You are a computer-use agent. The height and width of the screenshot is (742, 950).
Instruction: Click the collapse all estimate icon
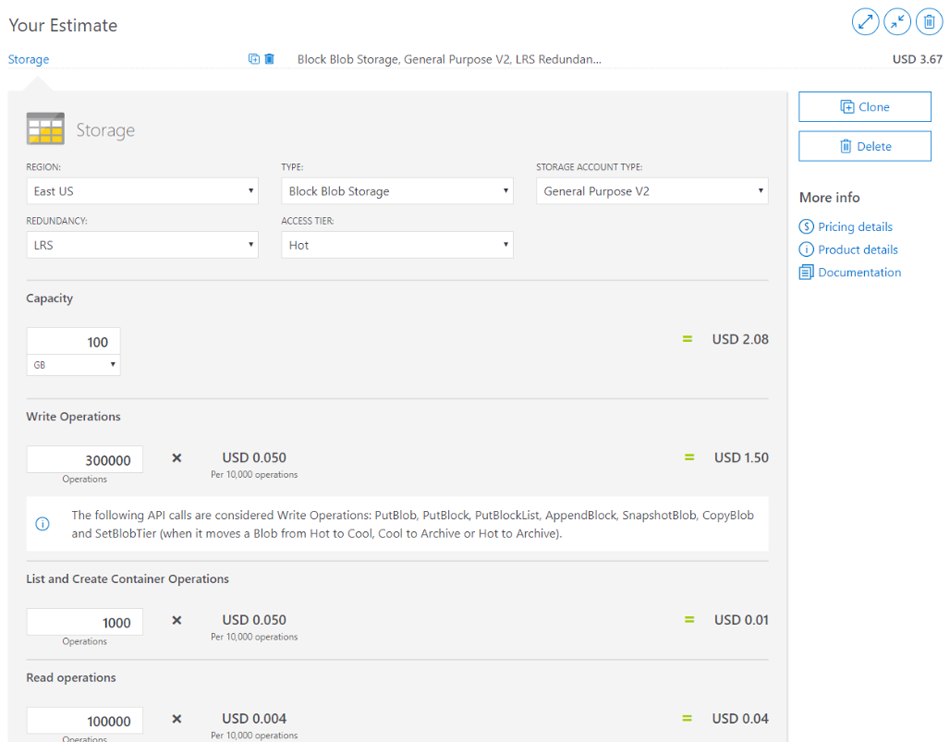click(x=897, y=22)
